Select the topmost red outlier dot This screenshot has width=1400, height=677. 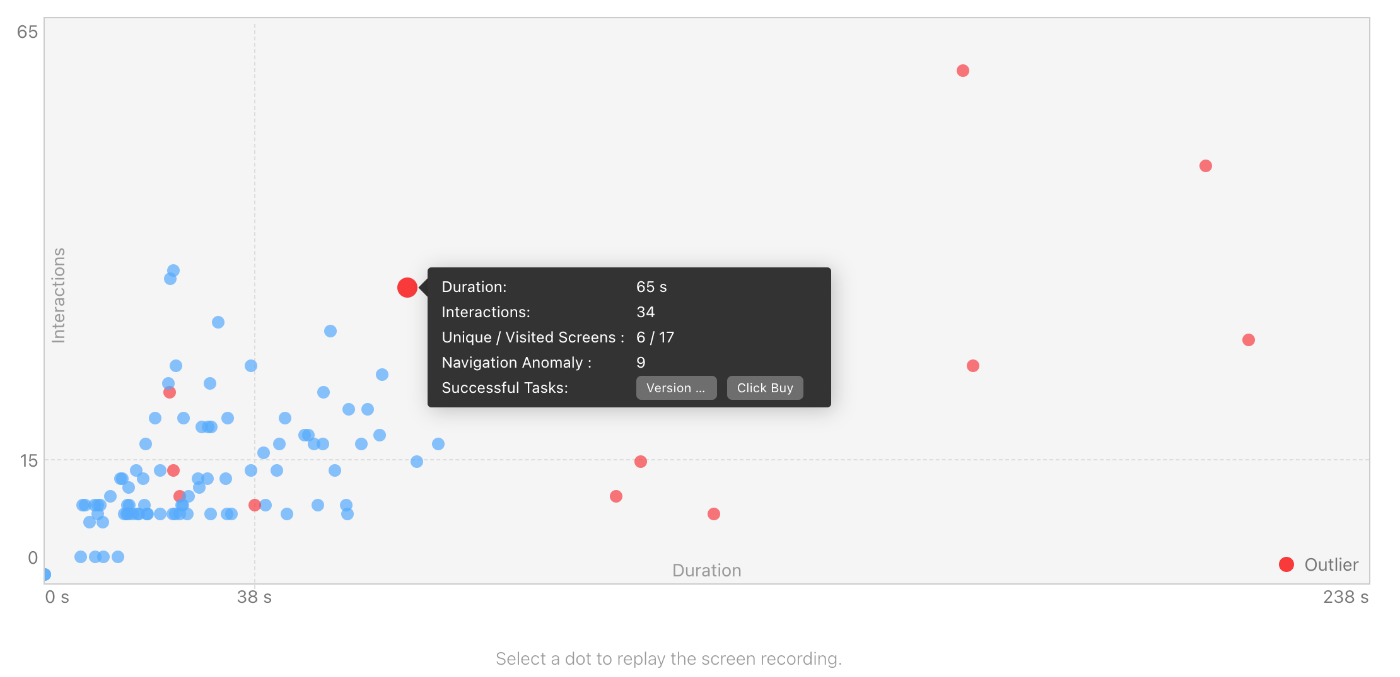pyautogui.click(x=963, y=71)
